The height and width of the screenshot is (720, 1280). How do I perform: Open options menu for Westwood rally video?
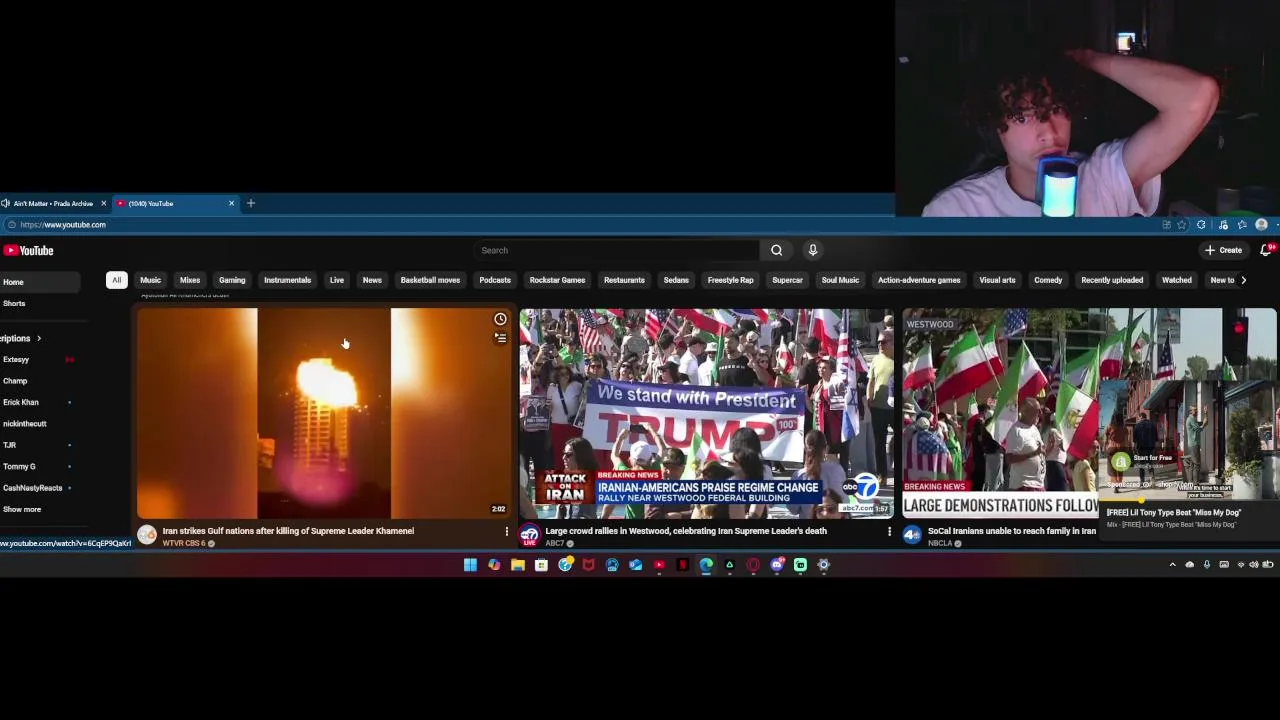[x=889, y=532]
